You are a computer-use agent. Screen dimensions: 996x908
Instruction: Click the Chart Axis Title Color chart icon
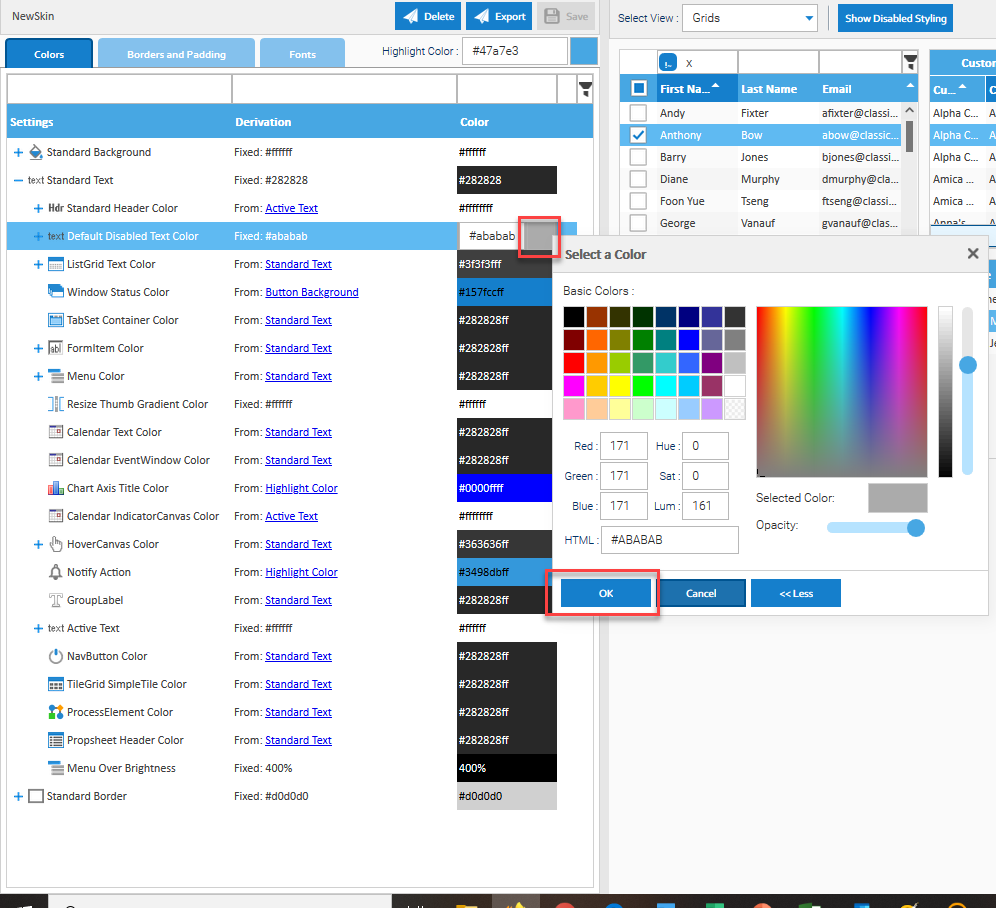[56, 488]
